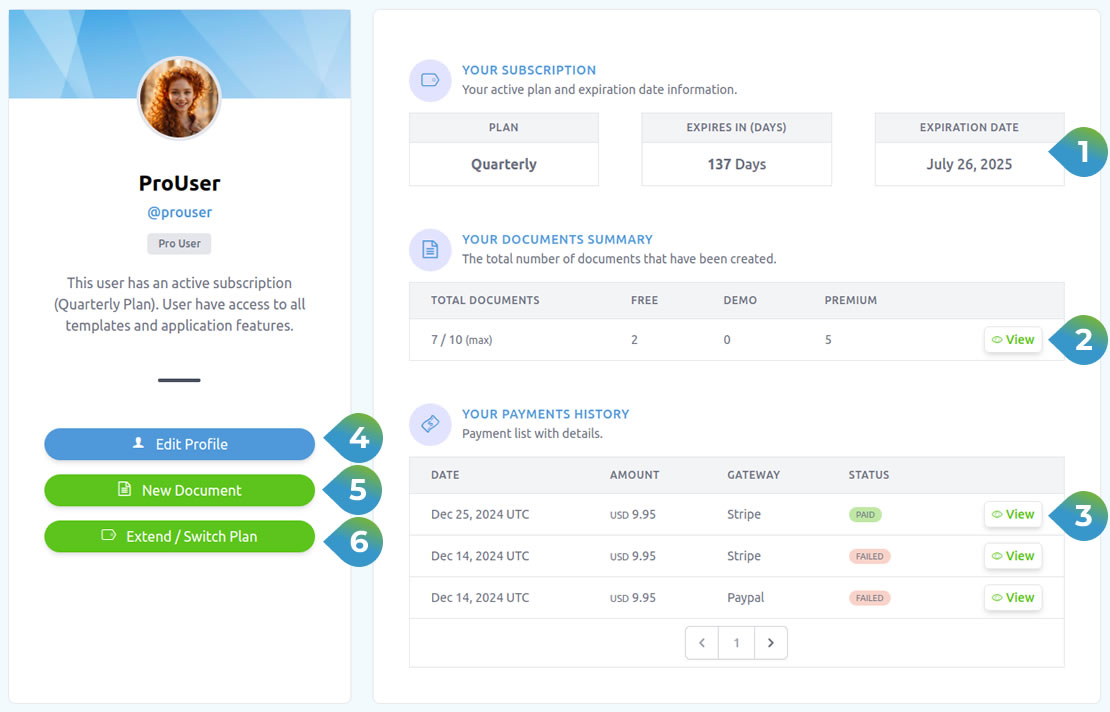View the Dec 25, 2024 paid payment
Screen dimensions: 1110x712
1013,514
